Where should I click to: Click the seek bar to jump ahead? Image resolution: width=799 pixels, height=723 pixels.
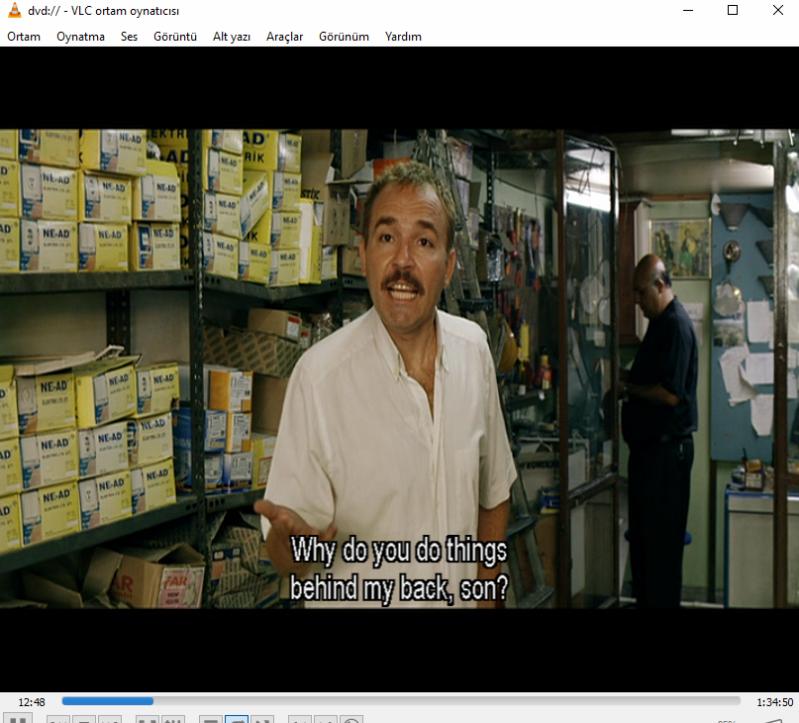coord(450,701)
